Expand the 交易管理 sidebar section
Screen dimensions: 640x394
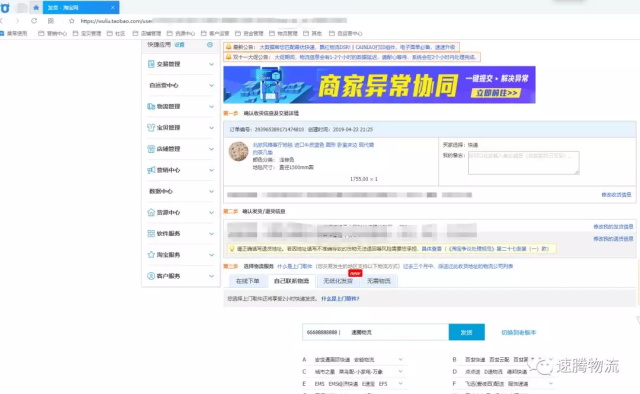click(x=211, y=64)
